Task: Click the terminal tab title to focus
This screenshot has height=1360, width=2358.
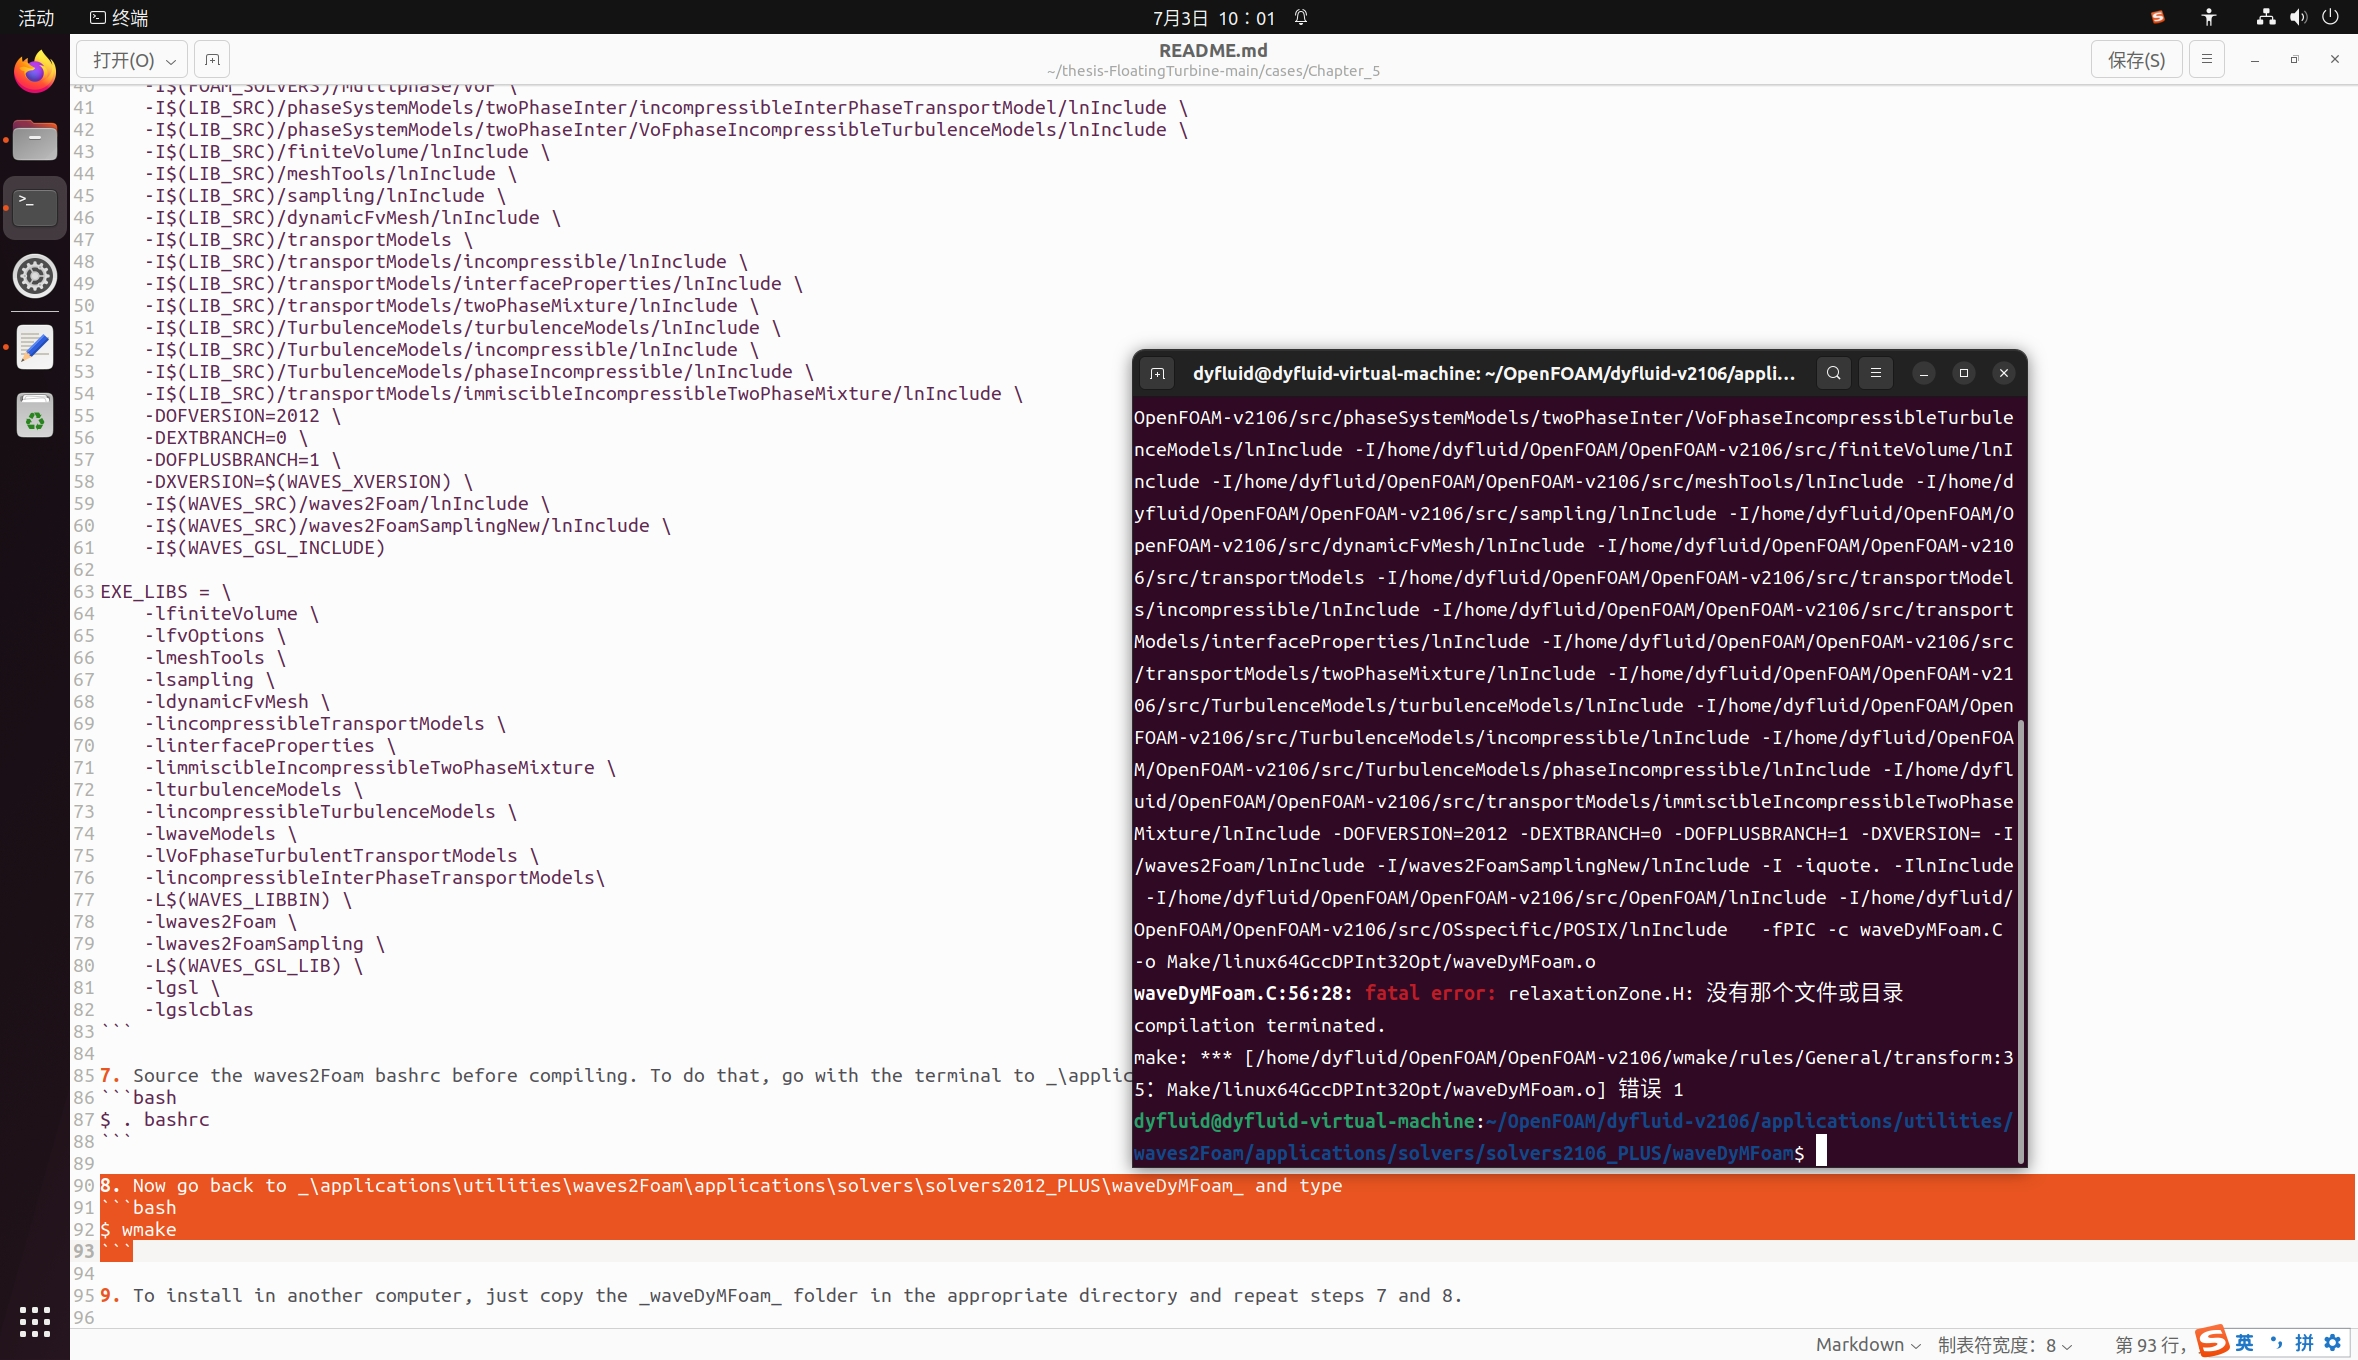Action: pyautogui.click(x=1493, y=372)
